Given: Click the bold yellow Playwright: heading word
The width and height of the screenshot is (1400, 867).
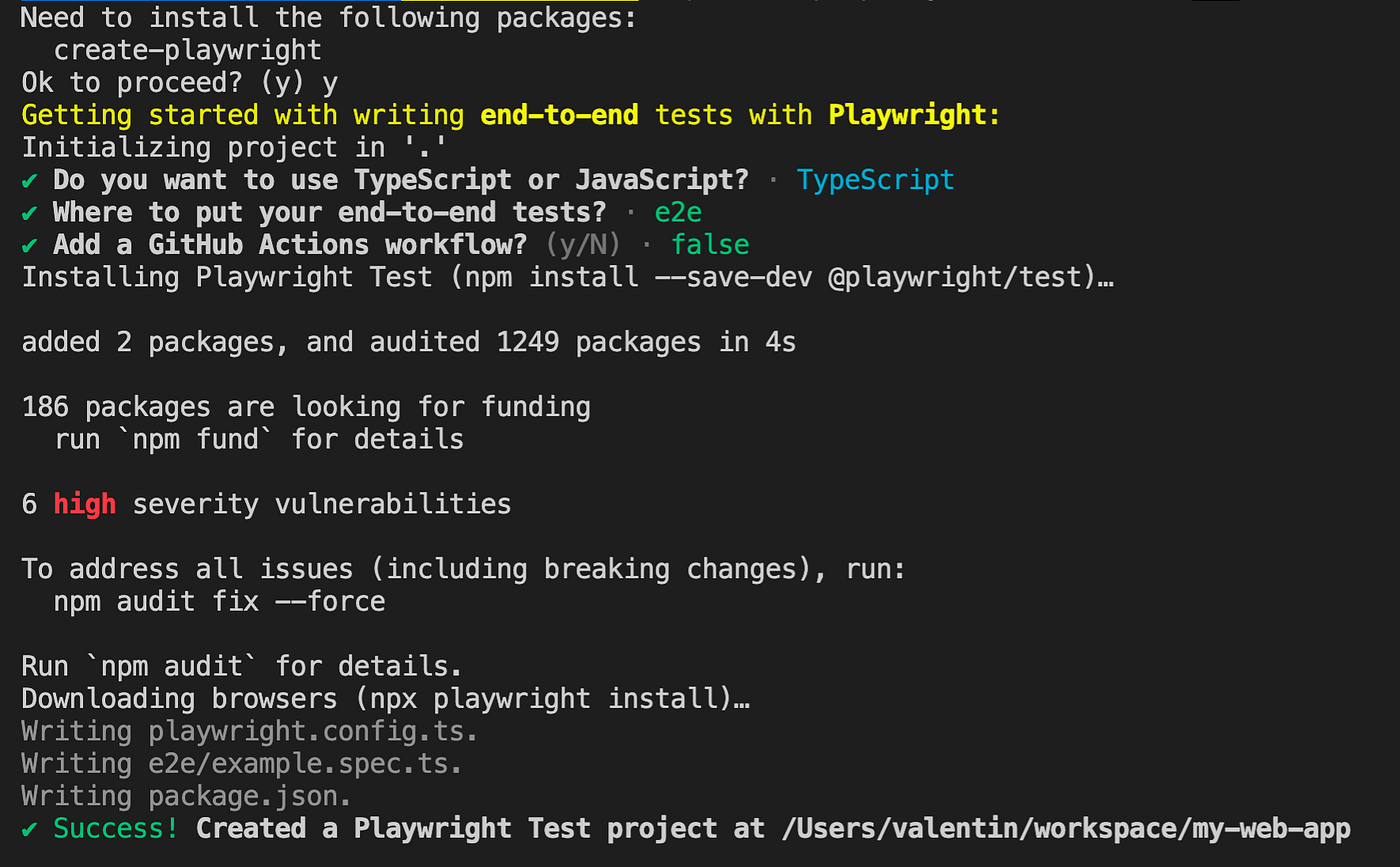Looking at the screenshot, I should tap(914, 116).
